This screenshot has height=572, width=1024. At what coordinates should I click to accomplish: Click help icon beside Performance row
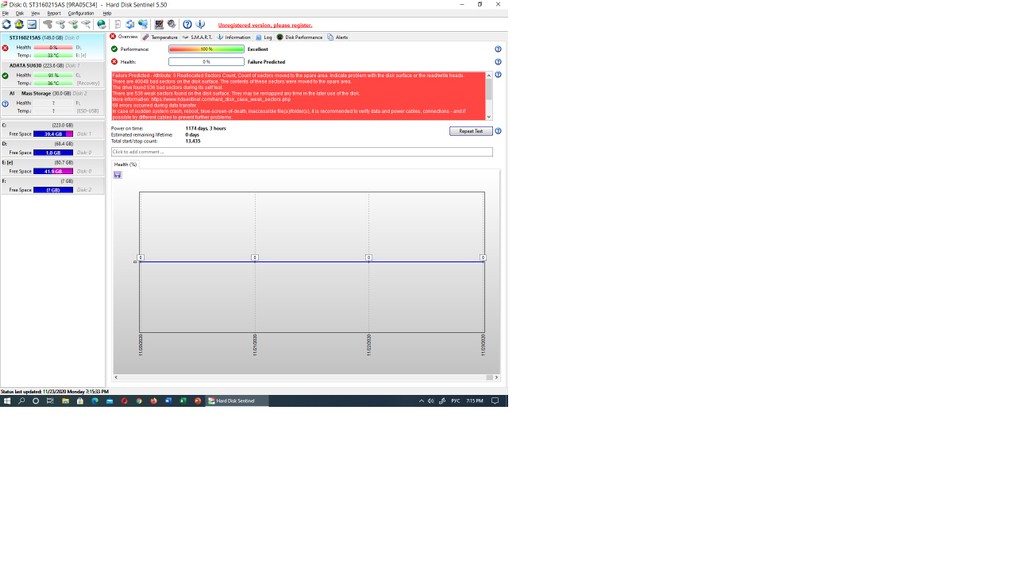tap(498, 49)
